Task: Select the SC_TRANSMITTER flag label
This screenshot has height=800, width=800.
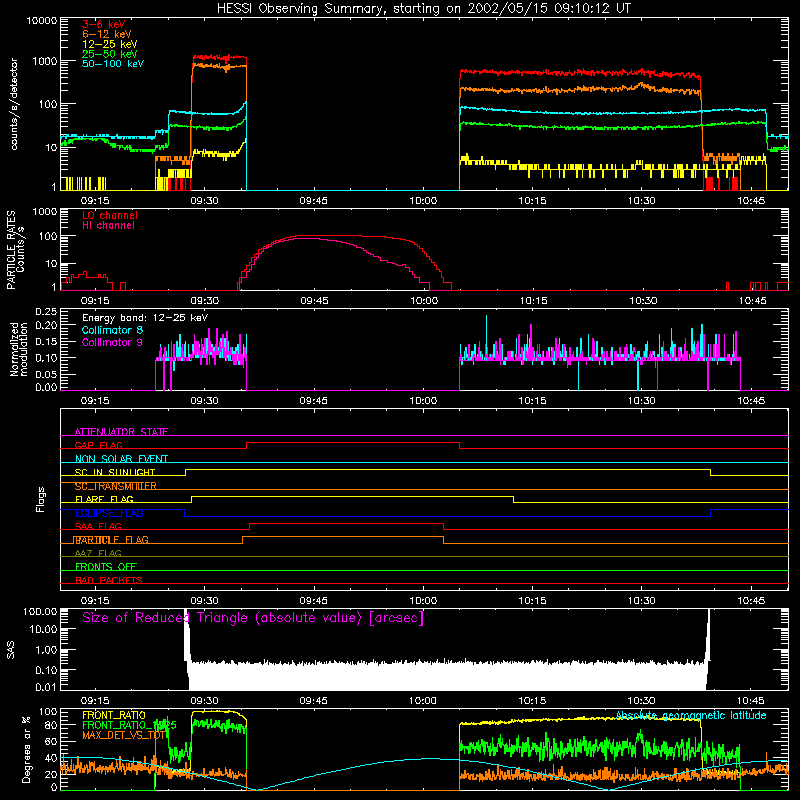Action: pos(115,486)
